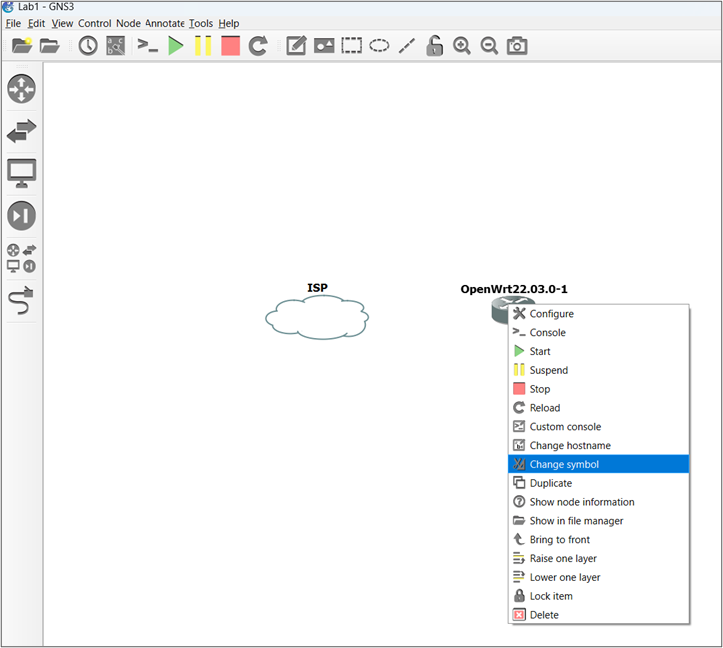Browse switches in device sidebar
Viewport: 723px width, 648px height.
(x=22, y=131)
